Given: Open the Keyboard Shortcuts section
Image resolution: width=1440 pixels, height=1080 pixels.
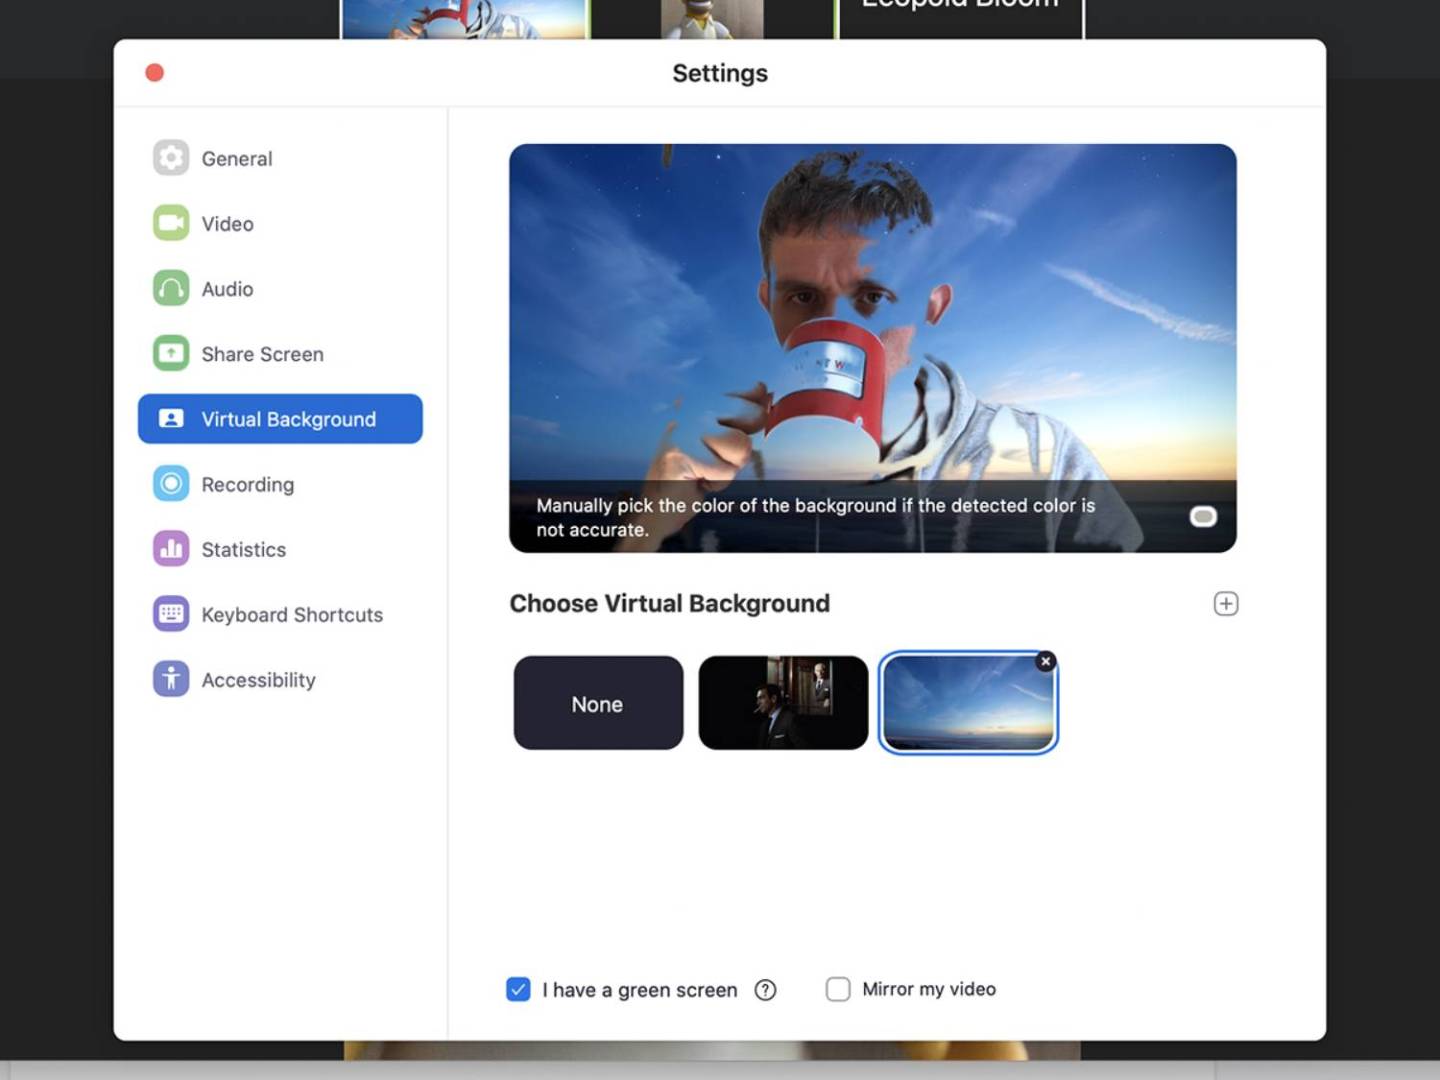Looking at the screenshot, I should tap(291, 614).
